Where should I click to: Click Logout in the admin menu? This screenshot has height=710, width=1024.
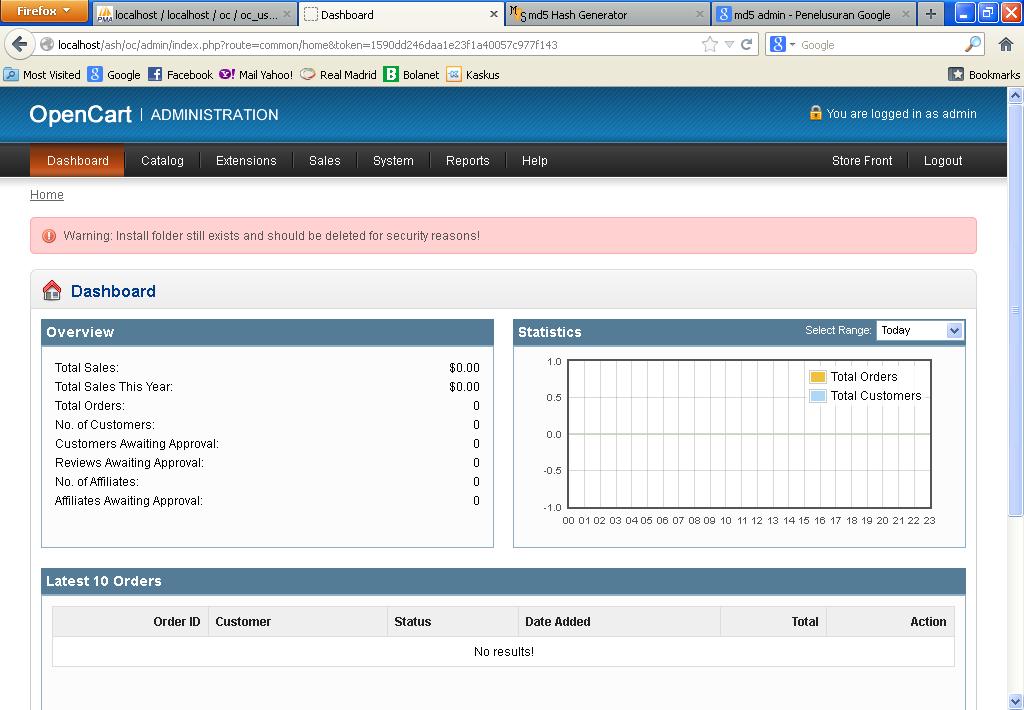[x=942, y=161]
